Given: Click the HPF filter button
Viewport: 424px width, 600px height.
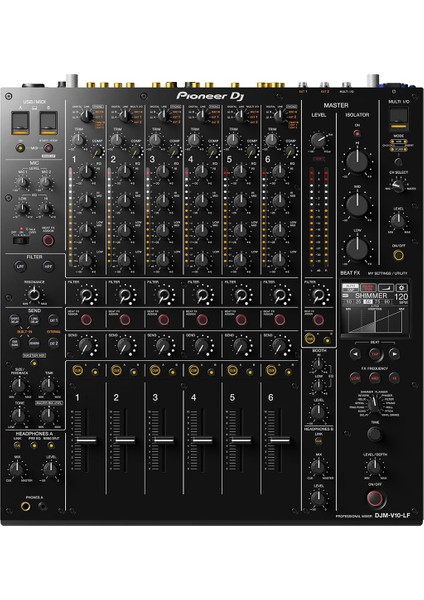Looking at the screenshot, I should click(x=48, y=266).
